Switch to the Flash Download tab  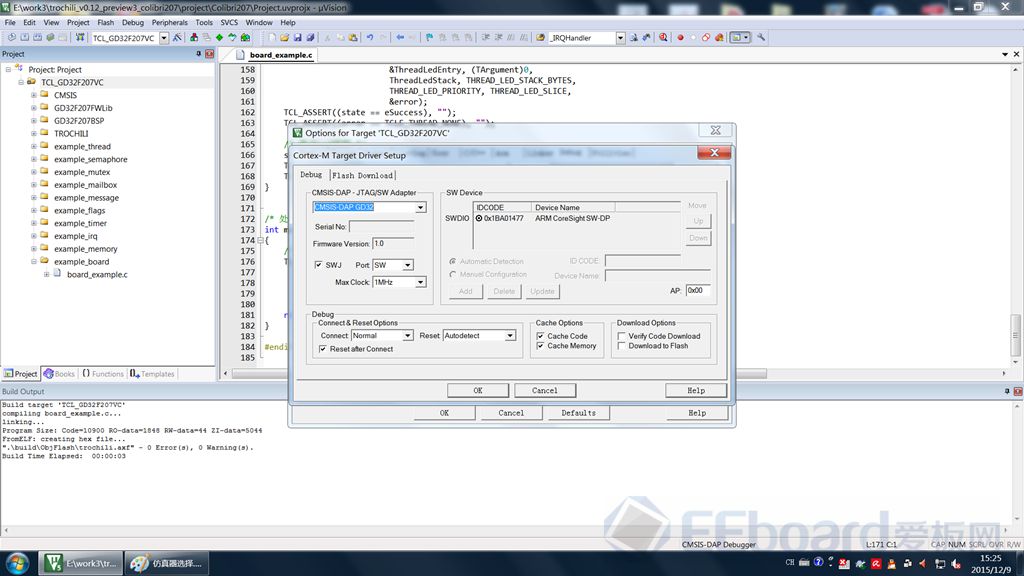(362, 175)
